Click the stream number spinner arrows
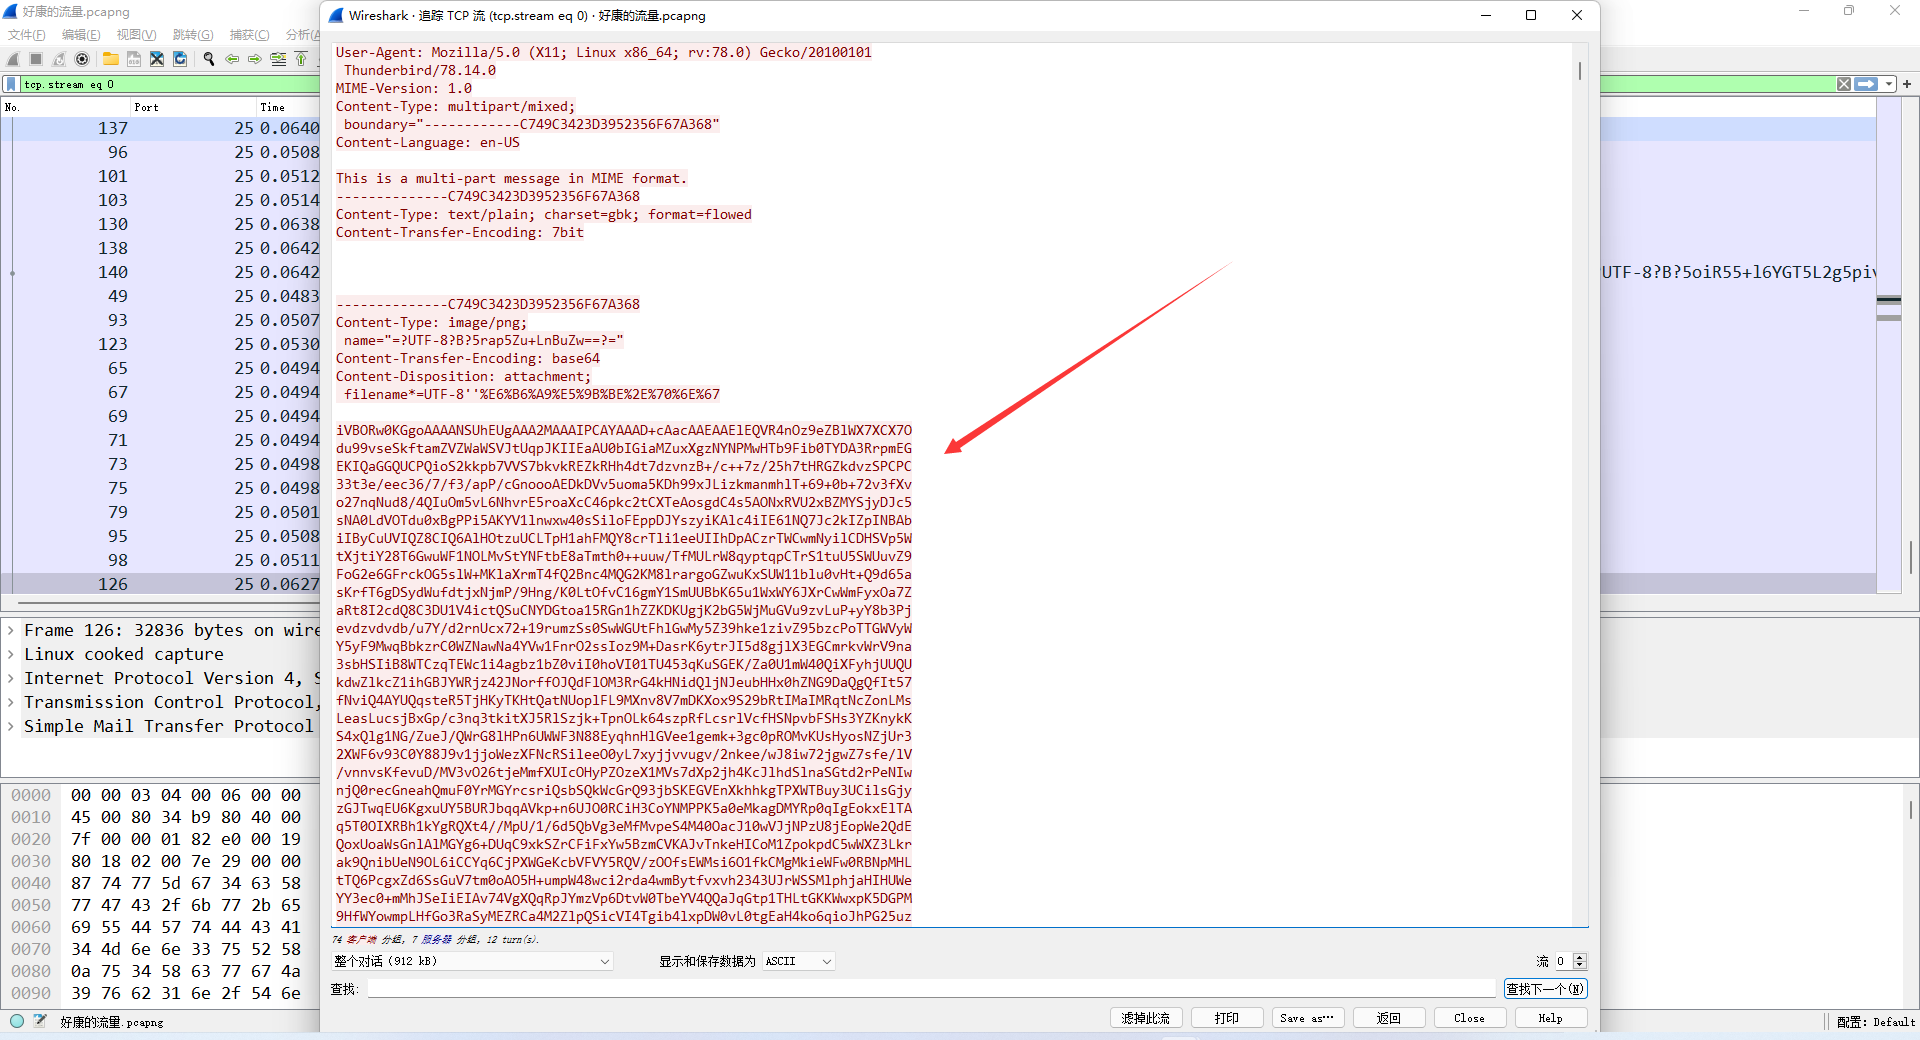Viewport: 1920px width, 1040px height. pos(1580,961)
